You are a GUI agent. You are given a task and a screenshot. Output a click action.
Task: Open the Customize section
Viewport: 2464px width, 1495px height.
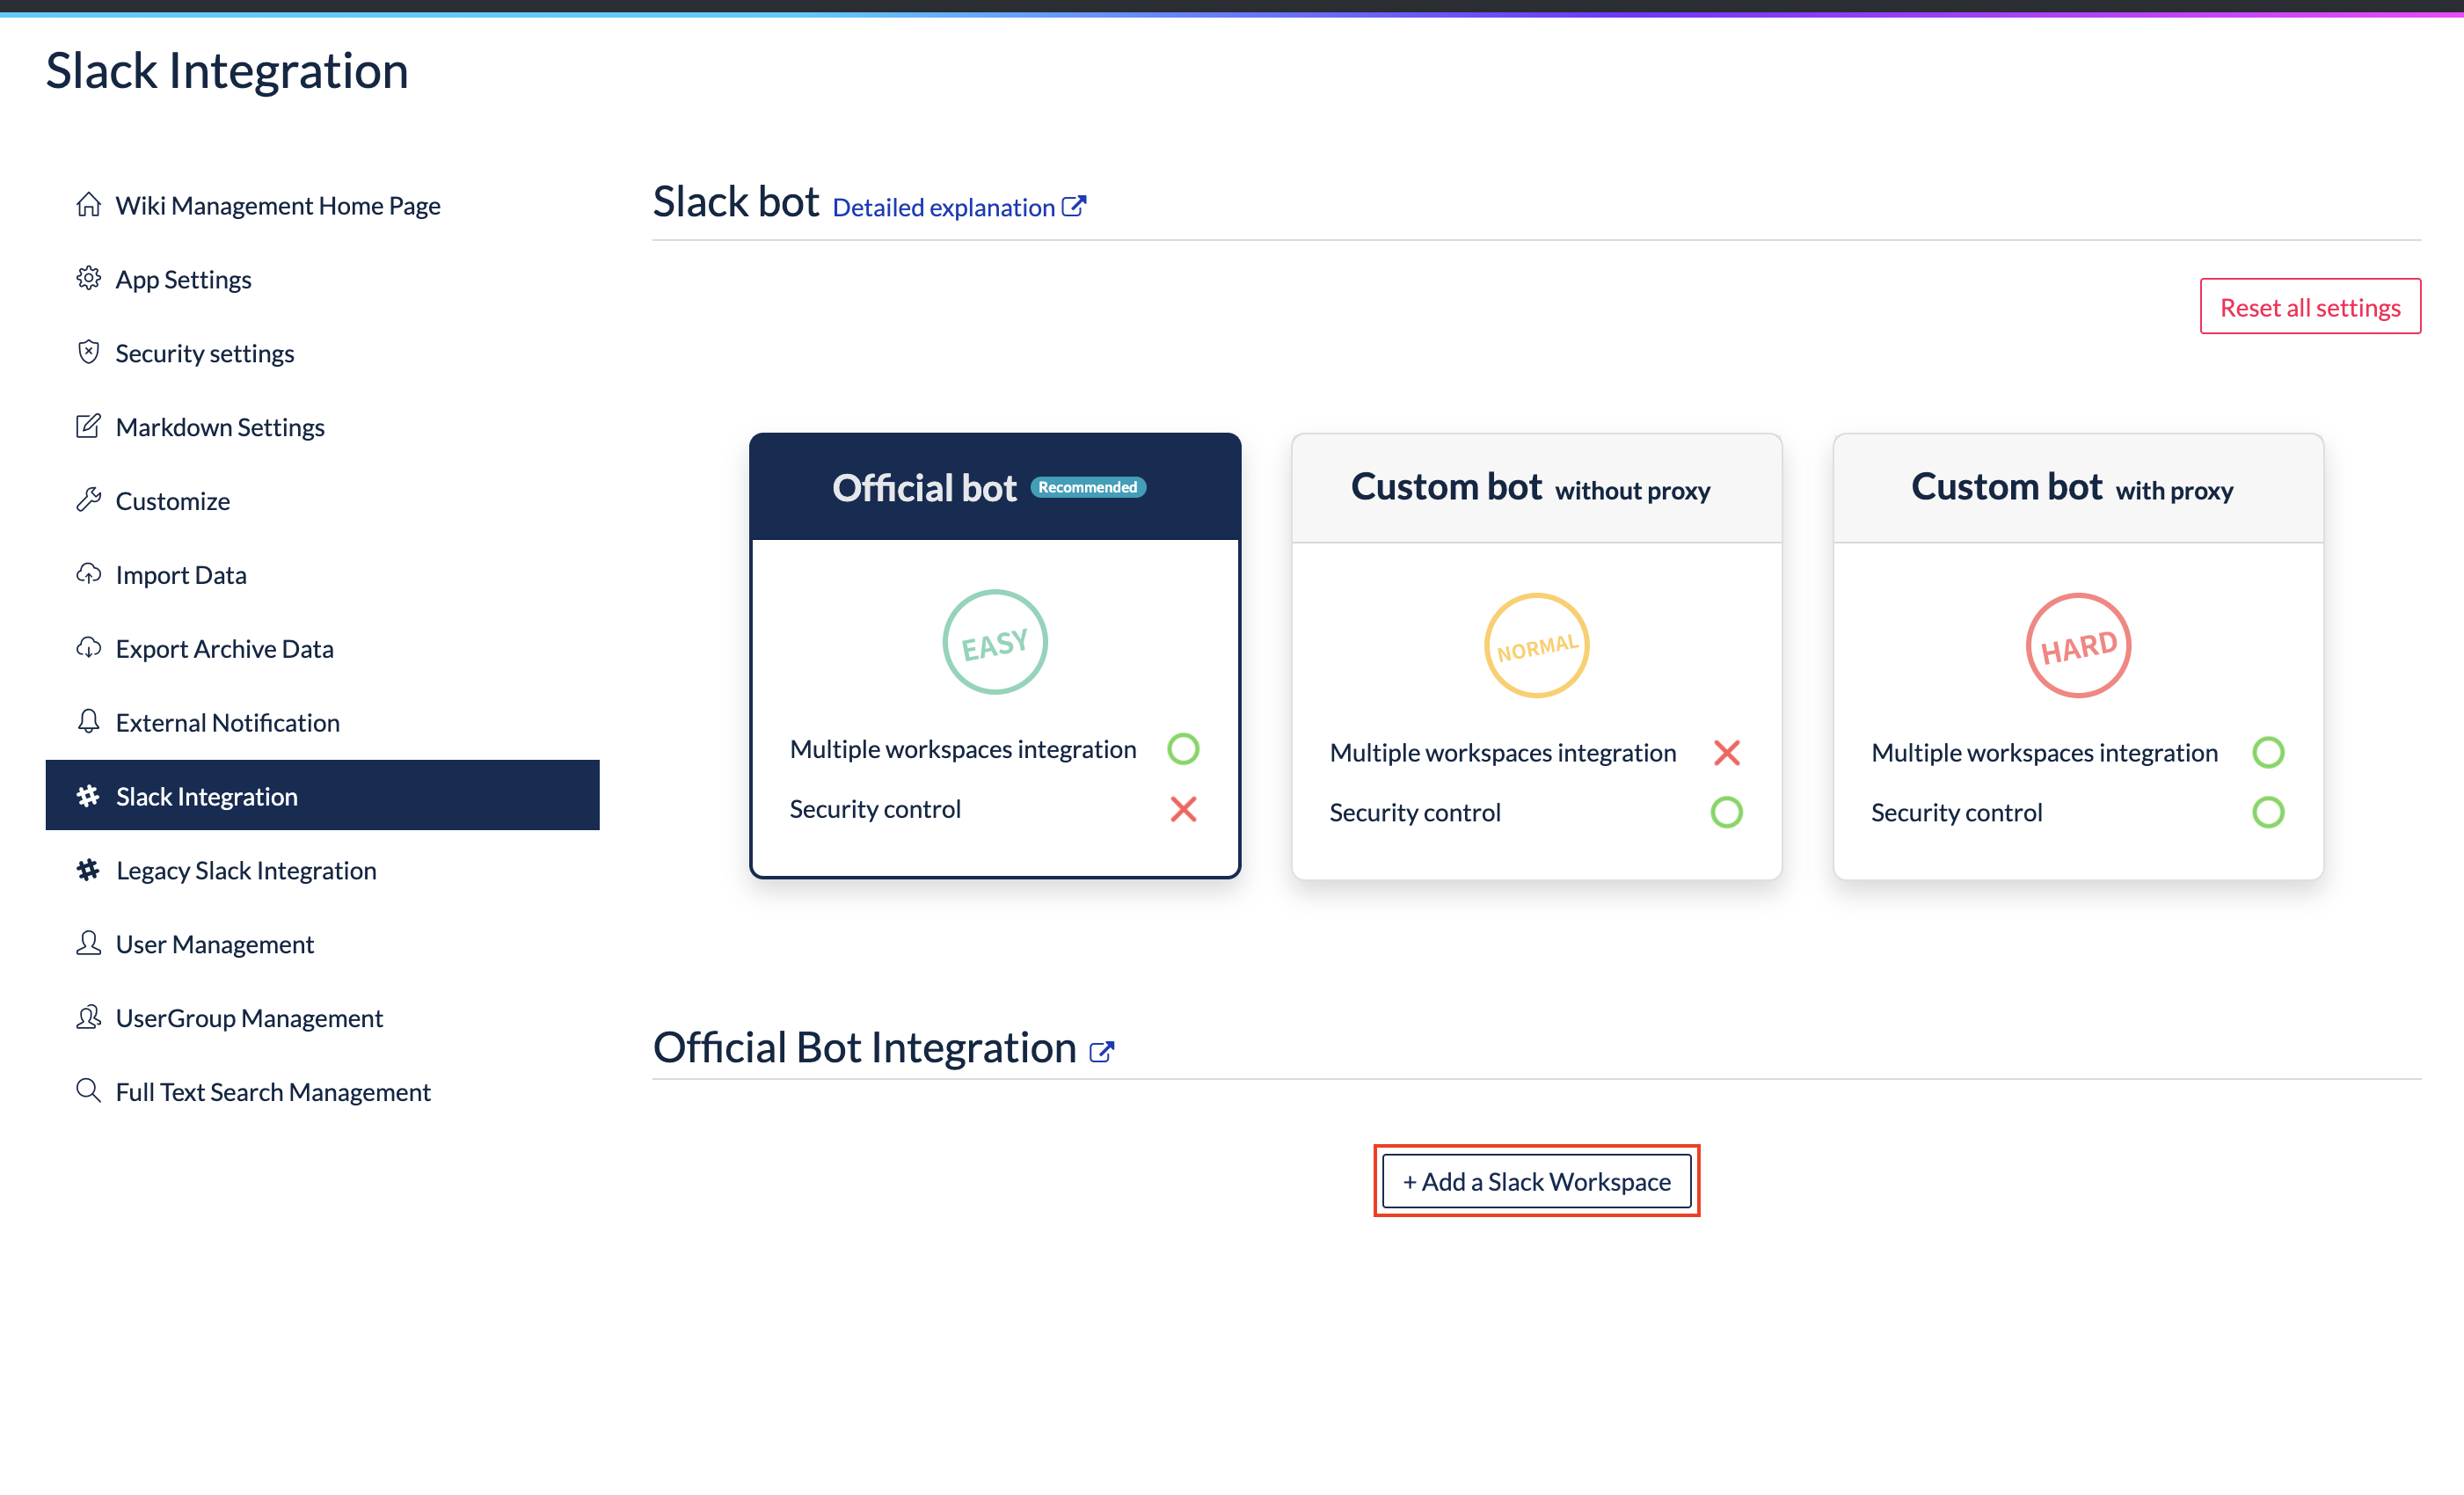click(322, 501)
